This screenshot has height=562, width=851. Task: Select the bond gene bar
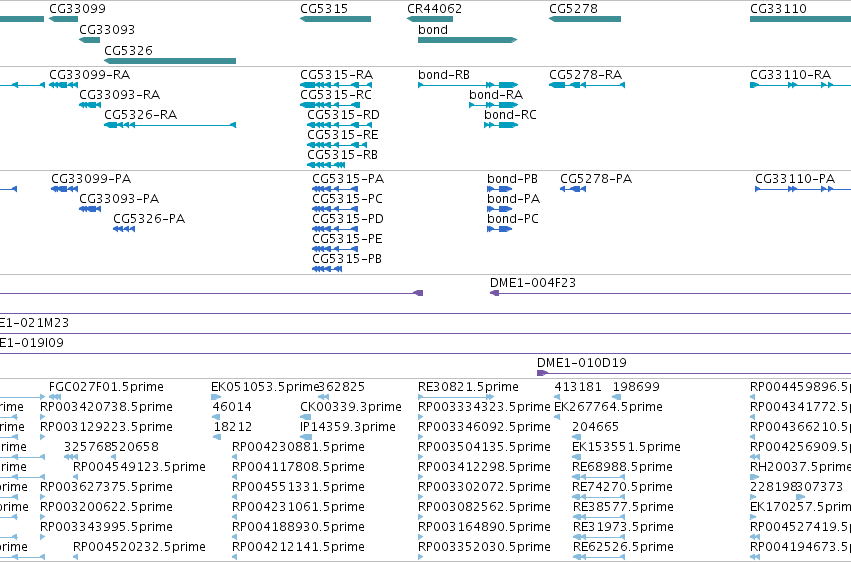pos(467,40)
